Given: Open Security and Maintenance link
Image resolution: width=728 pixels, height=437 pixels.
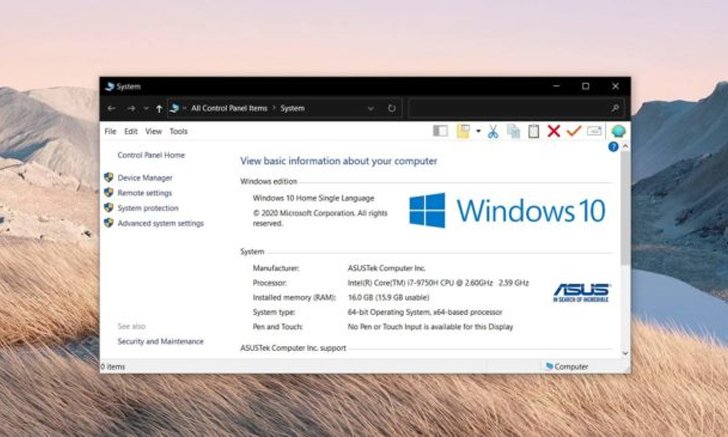Looking at the screenshot, I should (x=161, y=341).
